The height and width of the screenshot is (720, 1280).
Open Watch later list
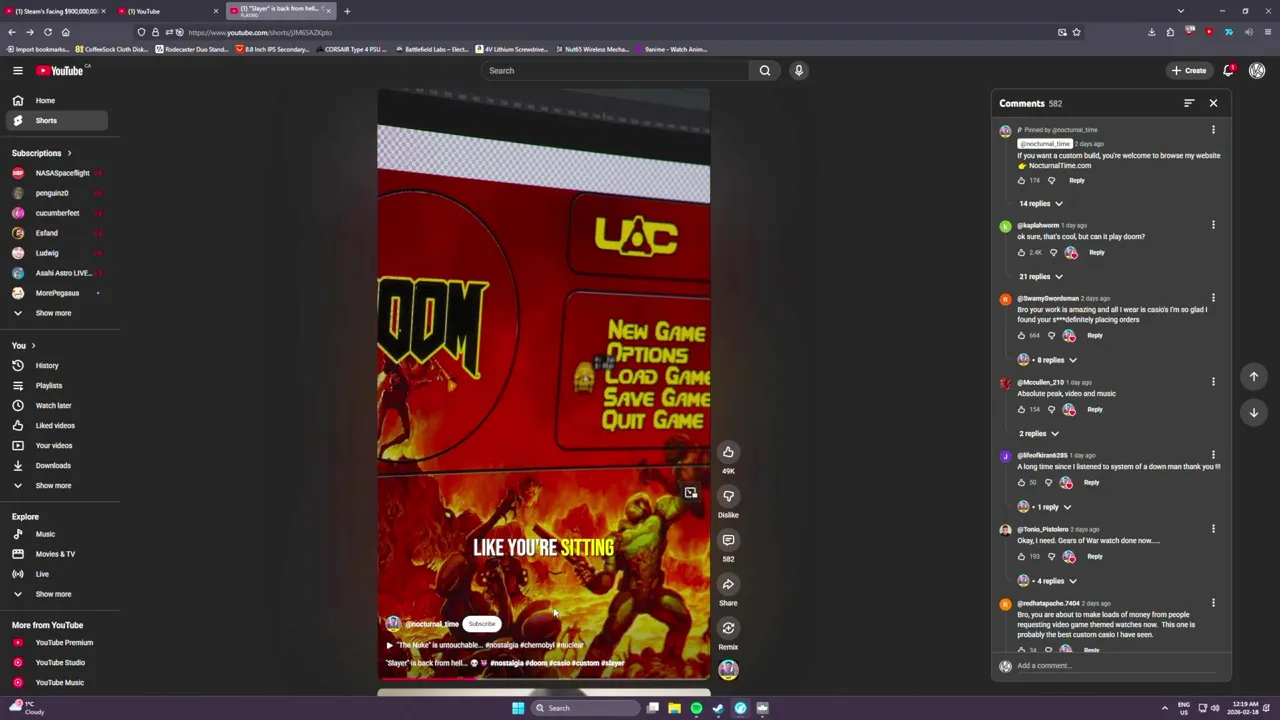[x=53, y=405]
